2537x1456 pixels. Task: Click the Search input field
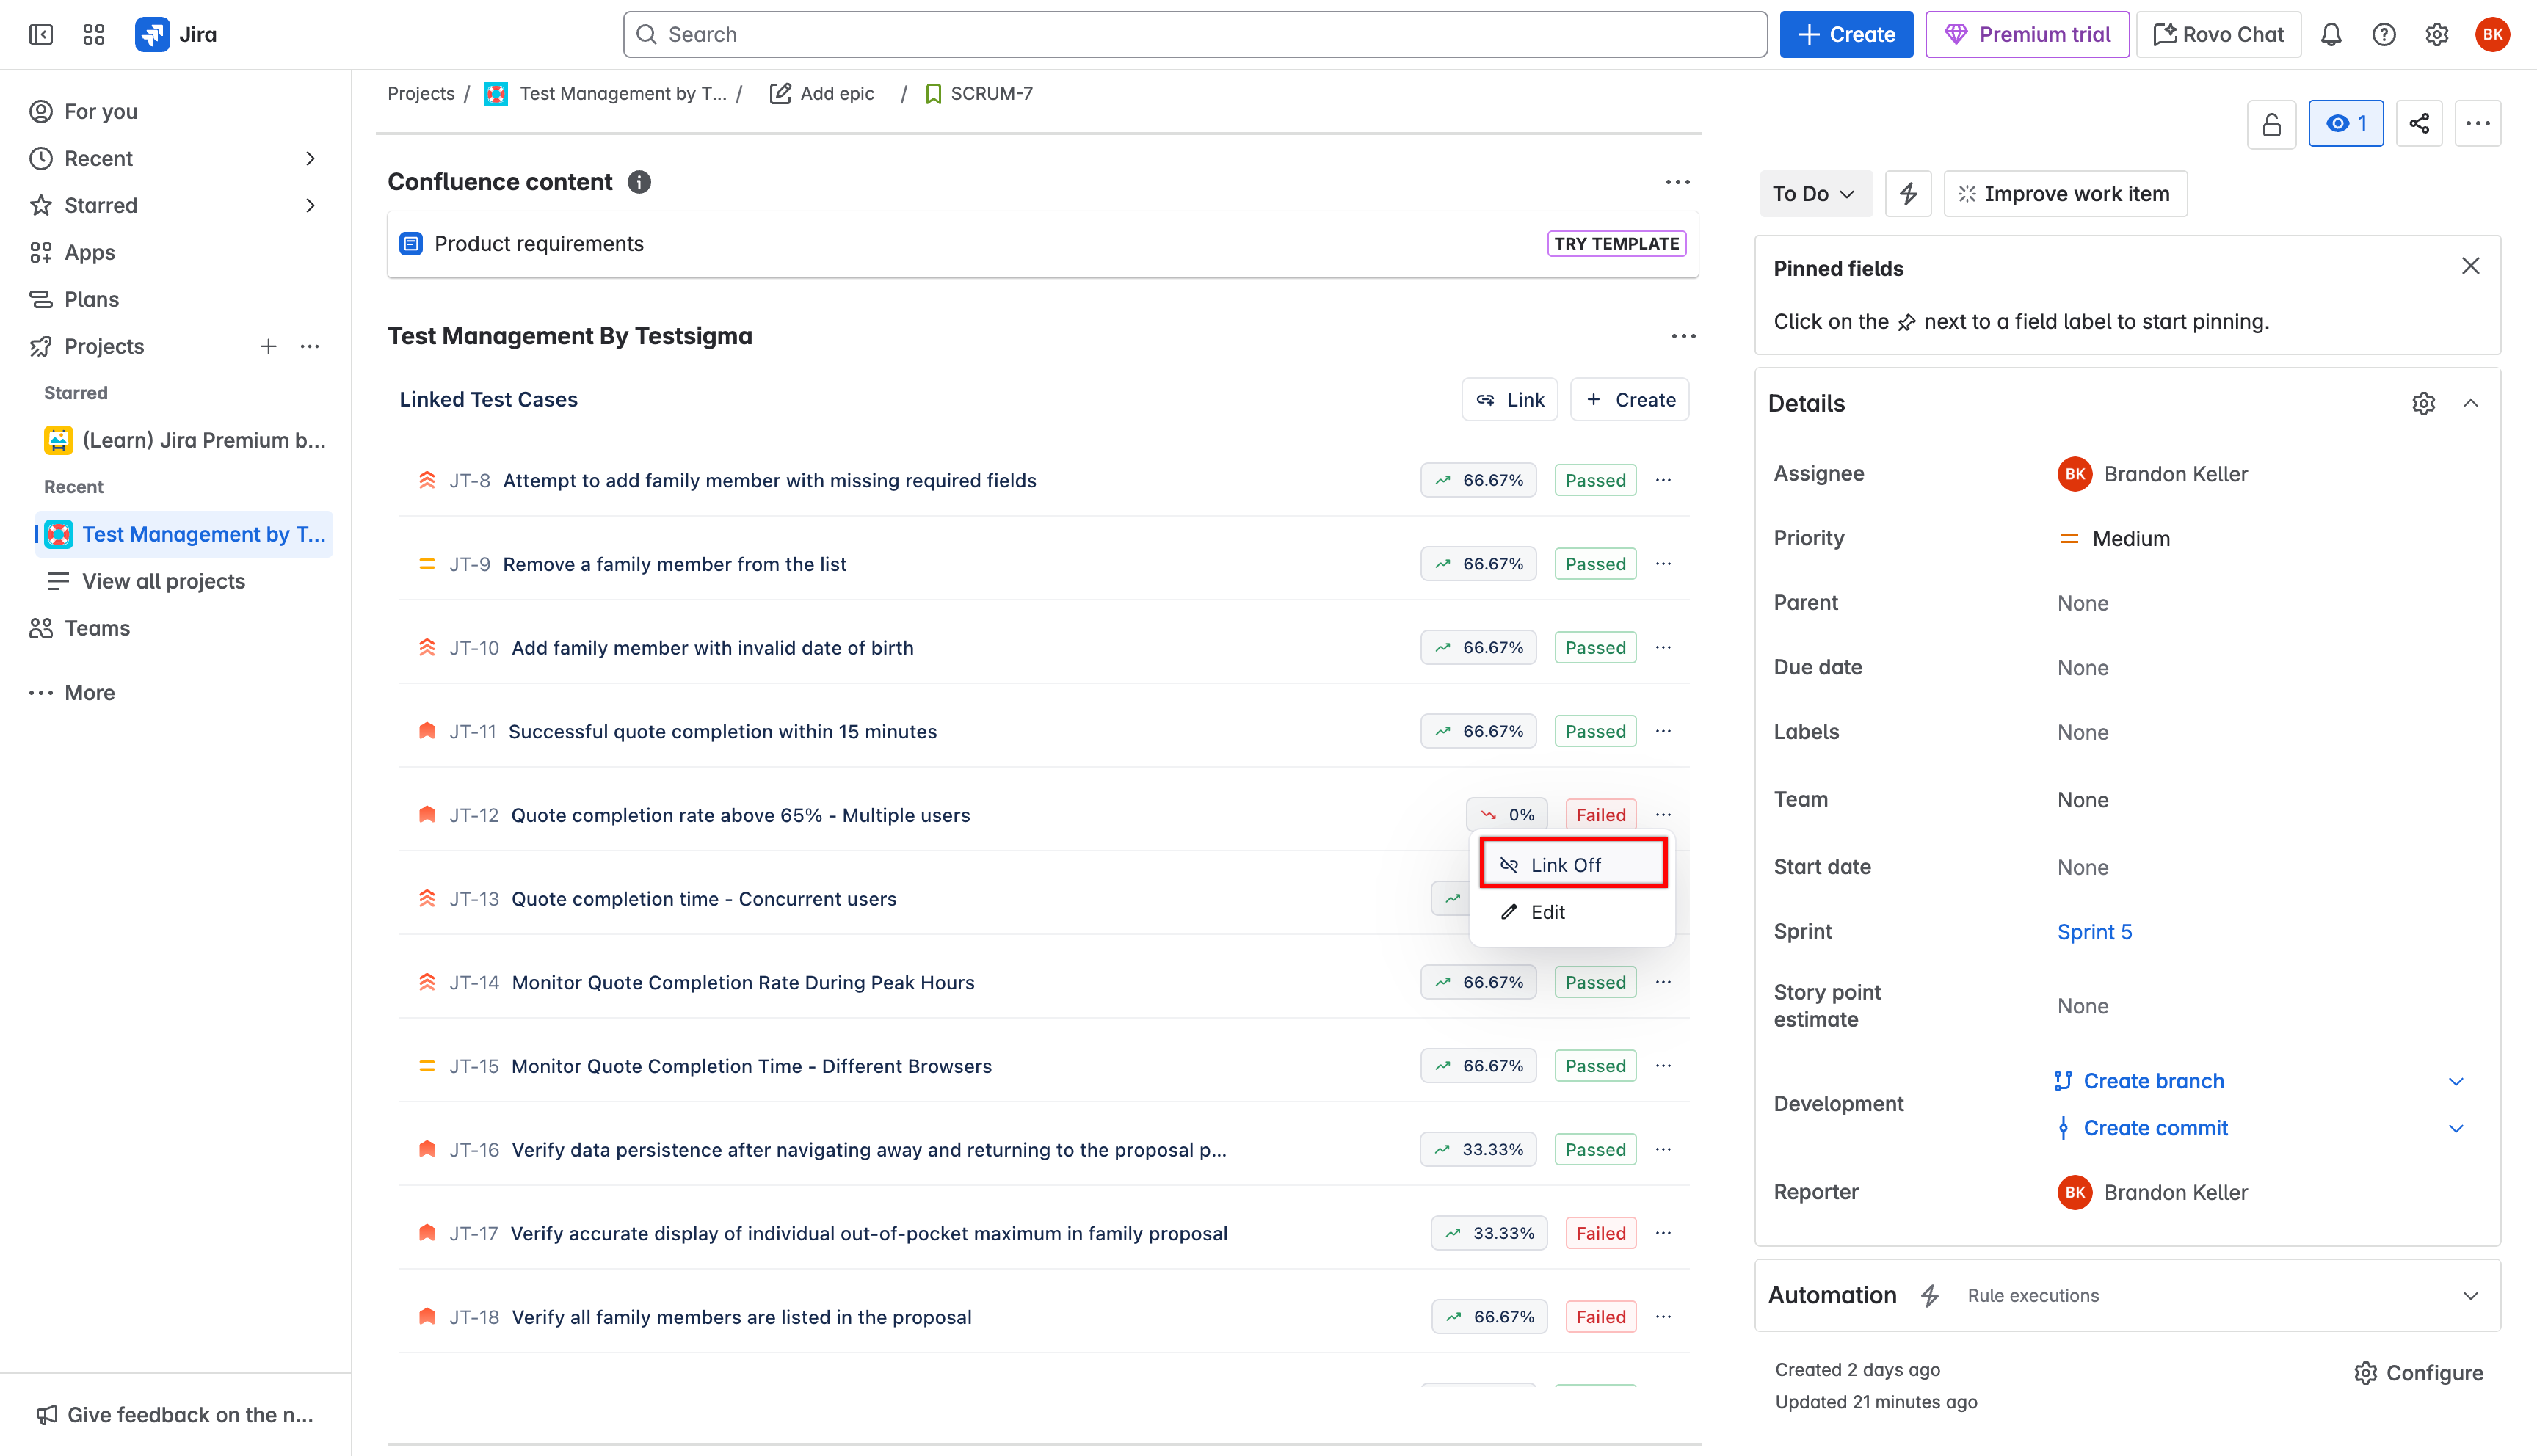[1195, 35]
